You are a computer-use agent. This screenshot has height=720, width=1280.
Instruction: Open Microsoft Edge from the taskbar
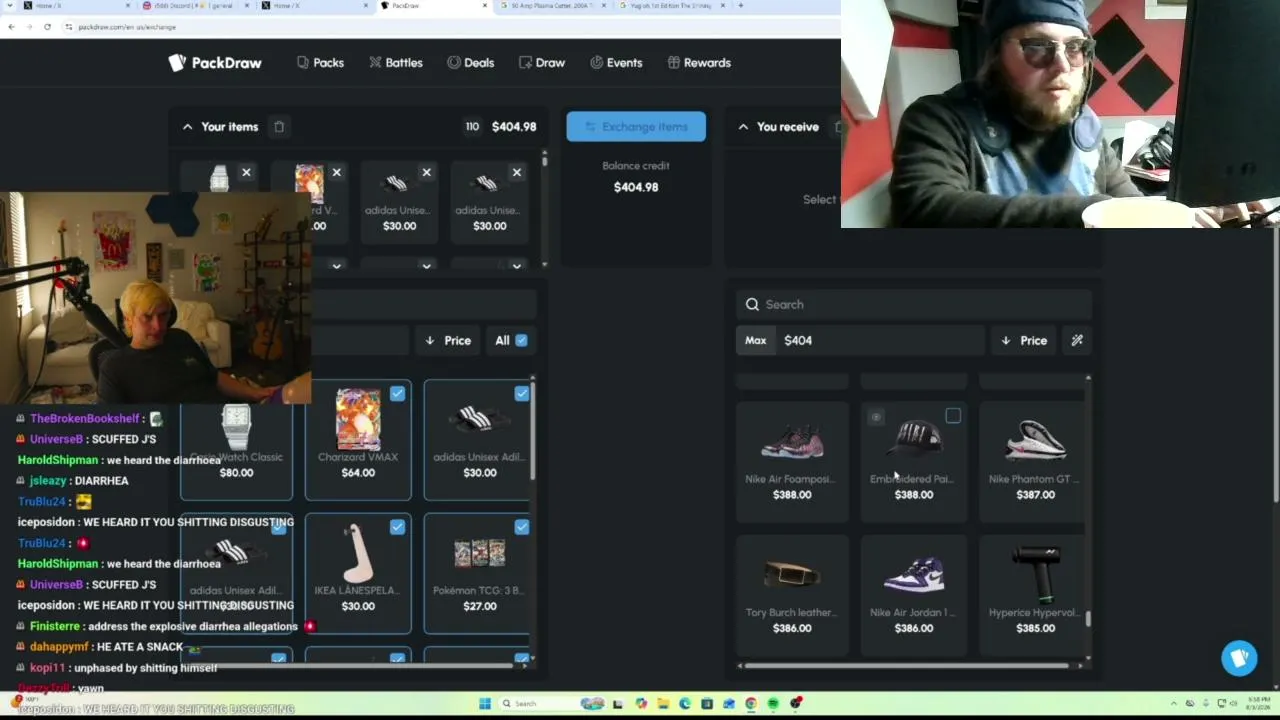point(685,704)
